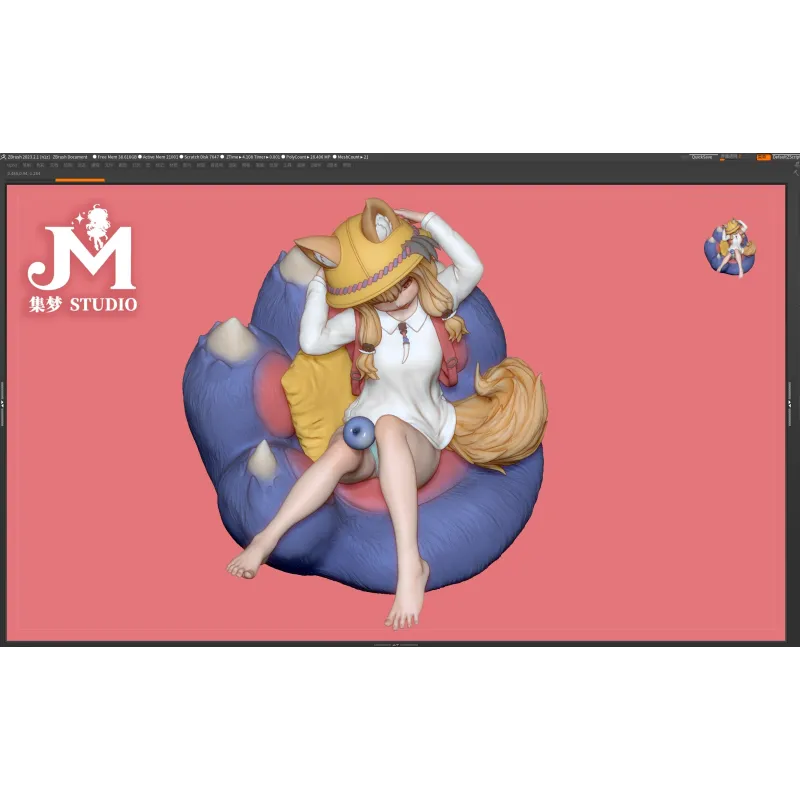Click the 'Free Mem 38.618GB' status text

pyautogui.click(x=115, y=157)
